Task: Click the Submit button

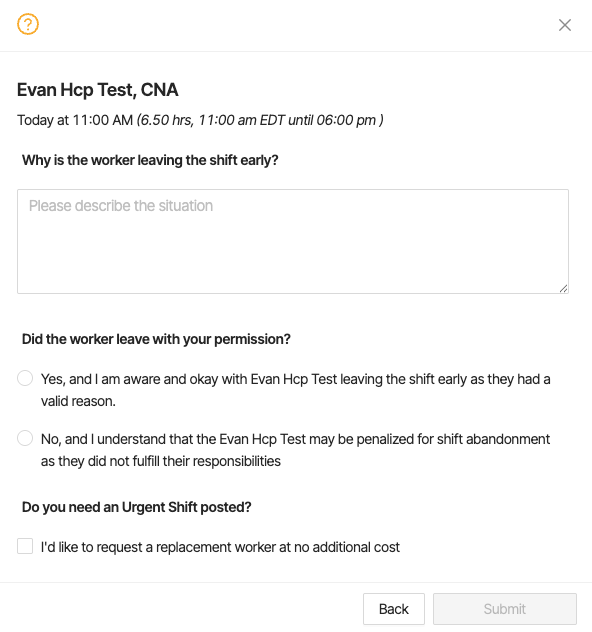Action: point(505,609)
